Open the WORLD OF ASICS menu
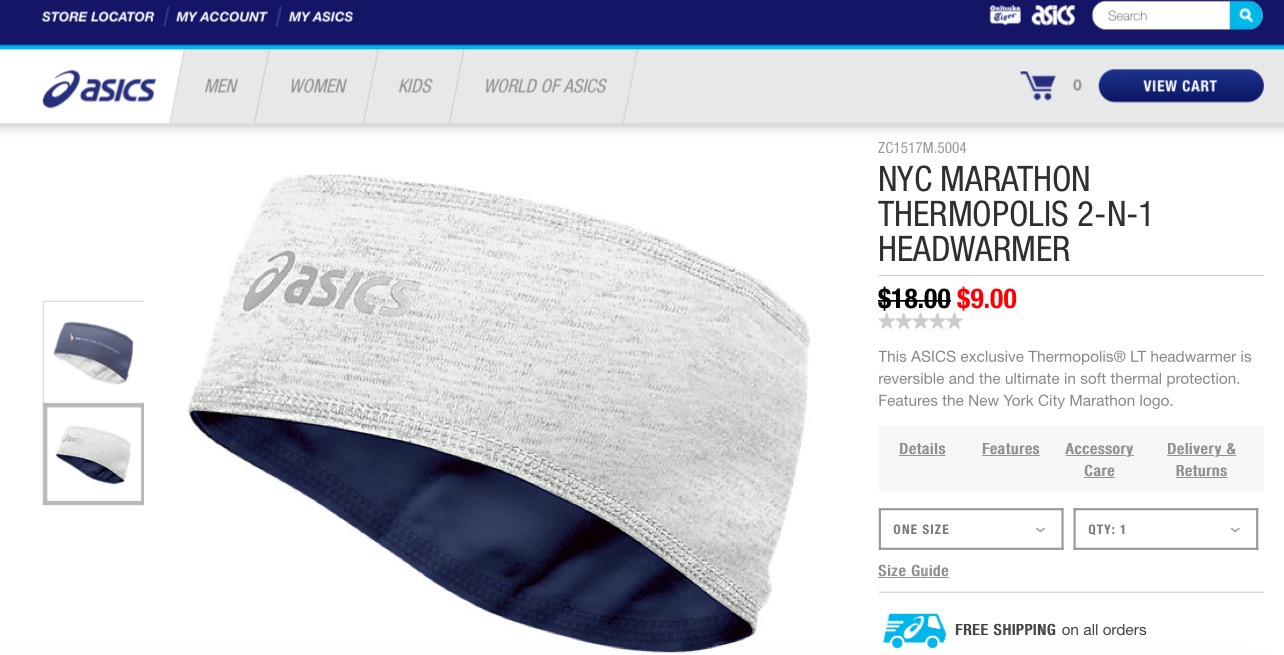1284x655 pixels. pos(545,86)
